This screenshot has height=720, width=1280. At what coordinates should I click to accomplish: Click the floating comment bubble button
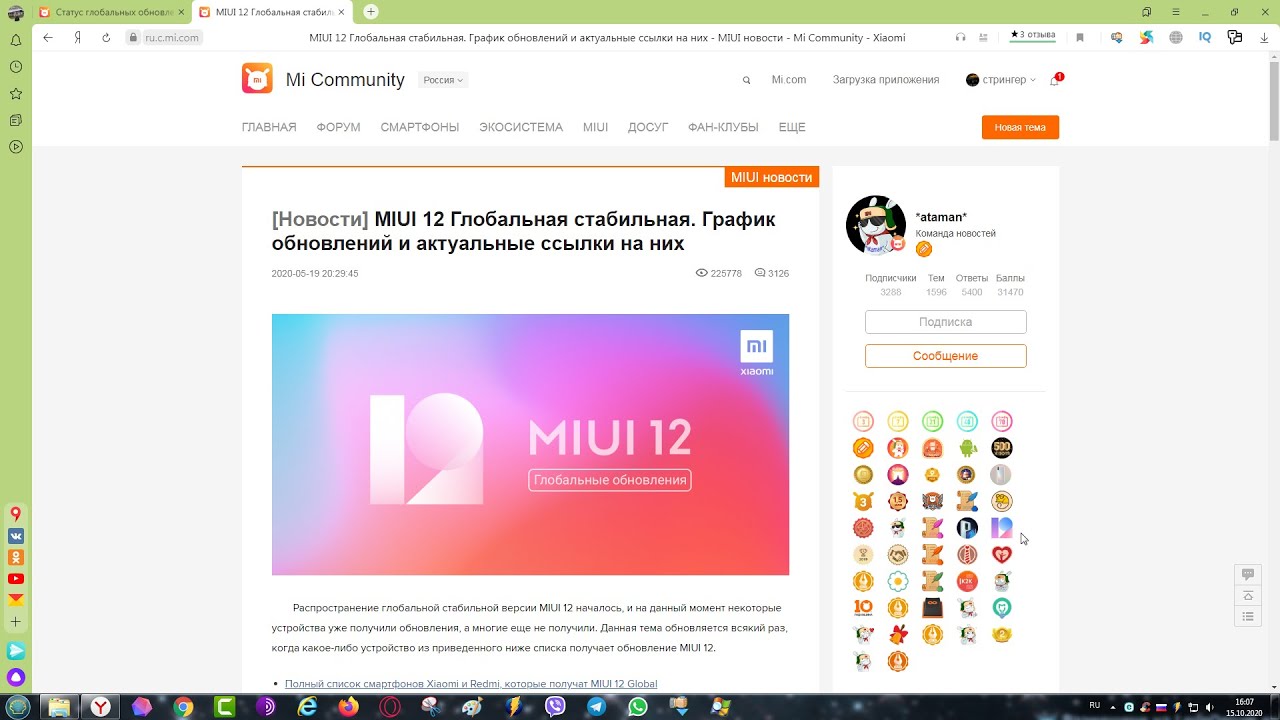pos(1247,574)
